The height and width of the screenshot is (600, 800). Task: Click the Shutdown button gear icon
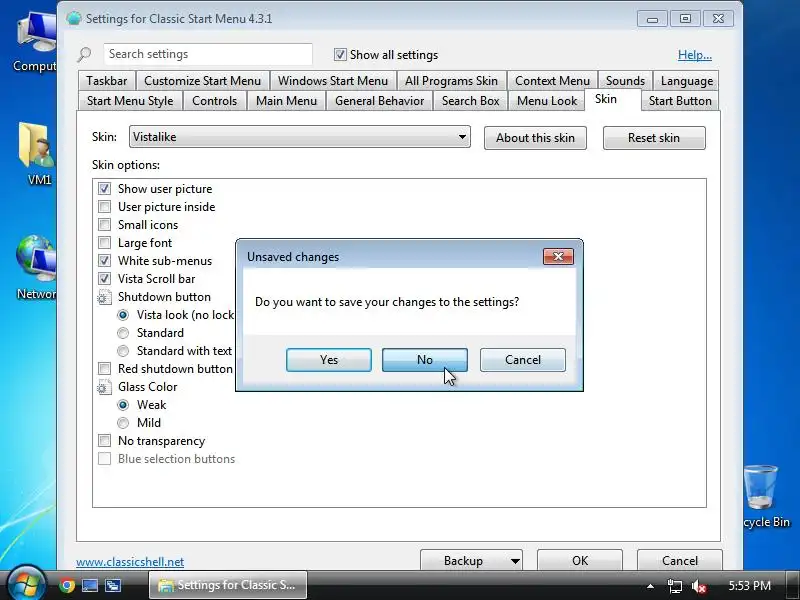pyautogui.click(x=104, y=297)
